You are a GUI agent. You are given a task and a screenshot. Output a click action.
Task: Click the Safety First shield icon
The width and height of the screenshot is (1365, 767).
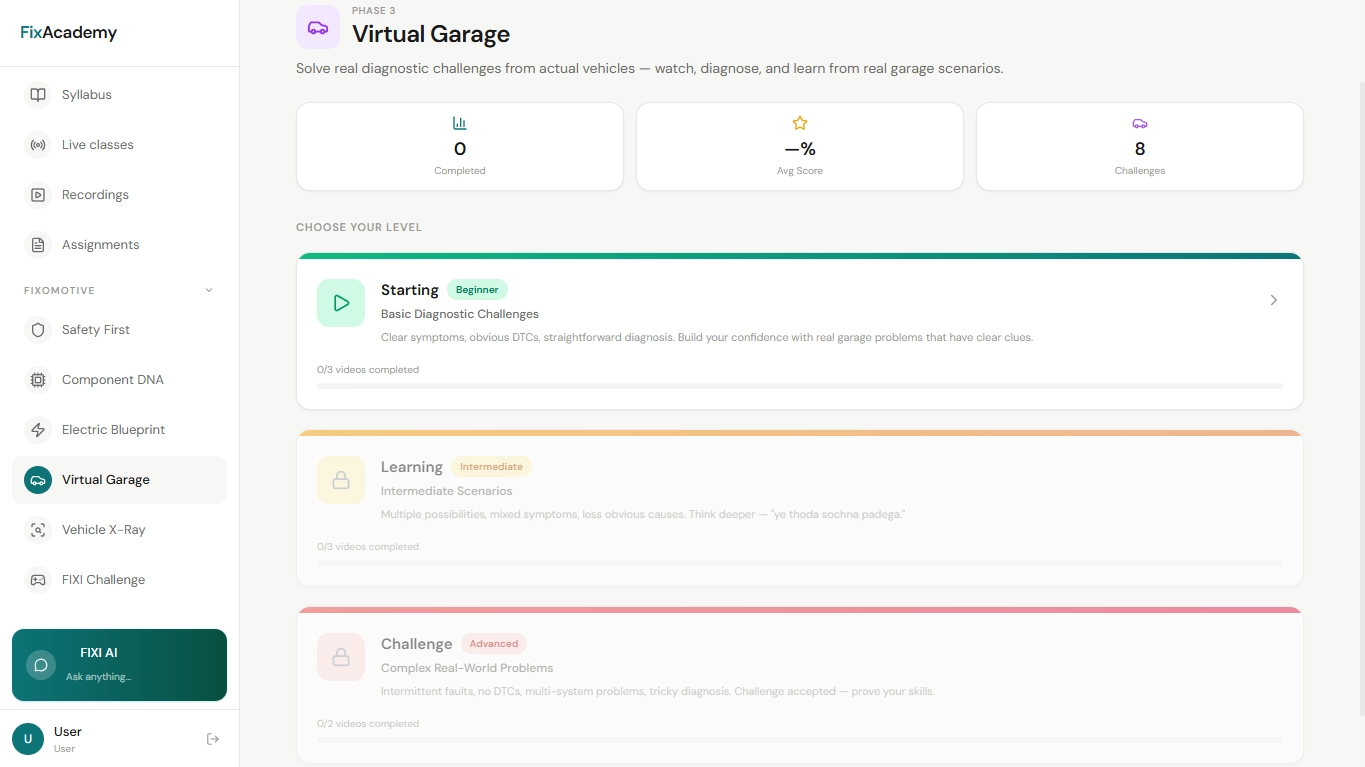37,329
